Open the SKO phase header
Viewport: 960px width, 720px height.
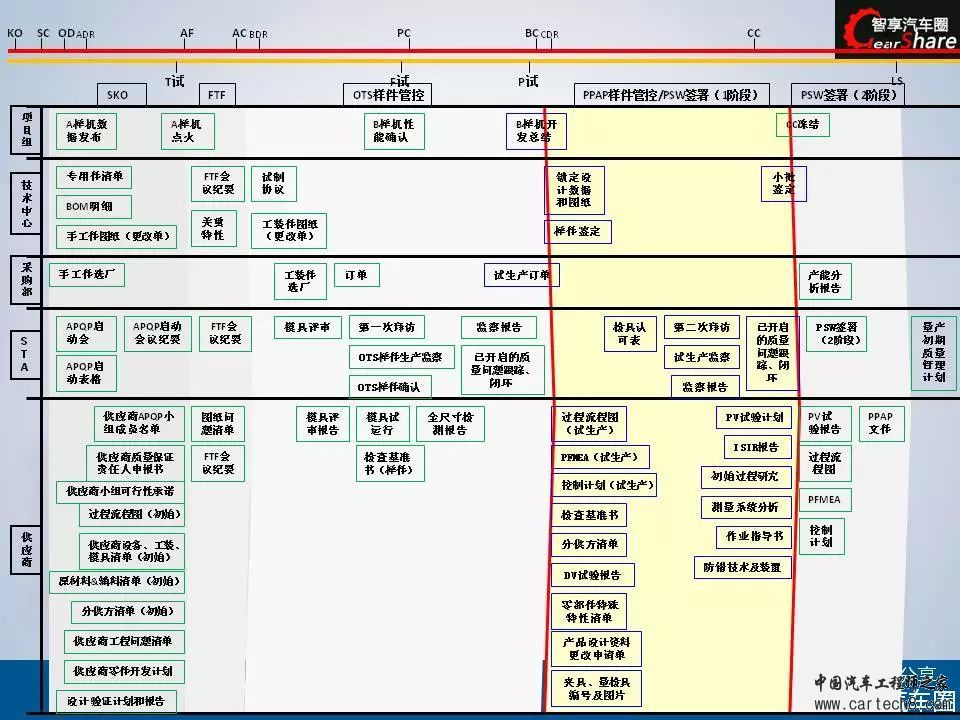pos(118,95)
